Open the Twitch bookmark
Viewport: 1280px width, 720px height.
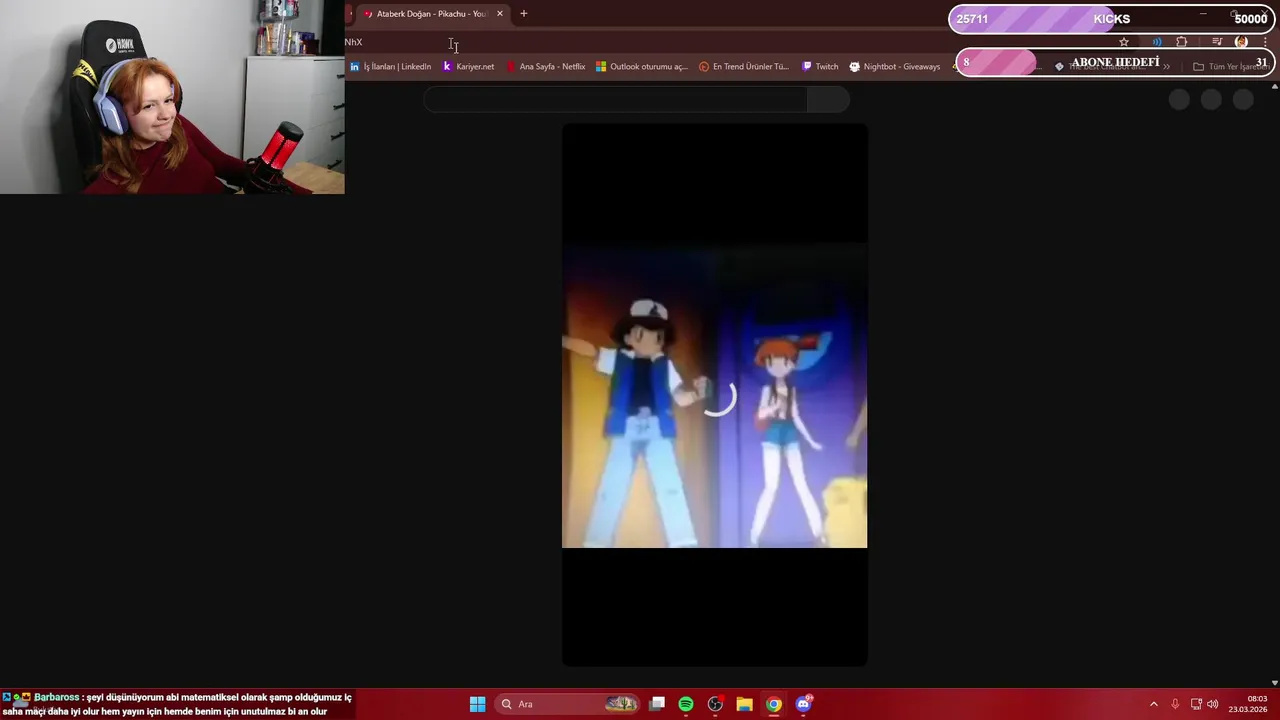pyautogui.click(x=820, y=67)
